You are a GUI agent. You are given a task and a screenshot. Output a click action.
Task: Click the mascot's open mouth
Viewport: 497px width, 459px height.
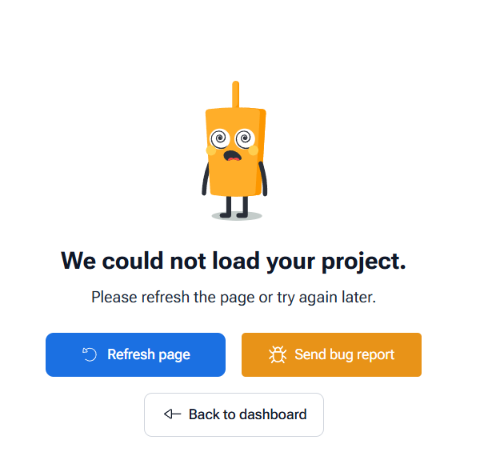[232, 156]
